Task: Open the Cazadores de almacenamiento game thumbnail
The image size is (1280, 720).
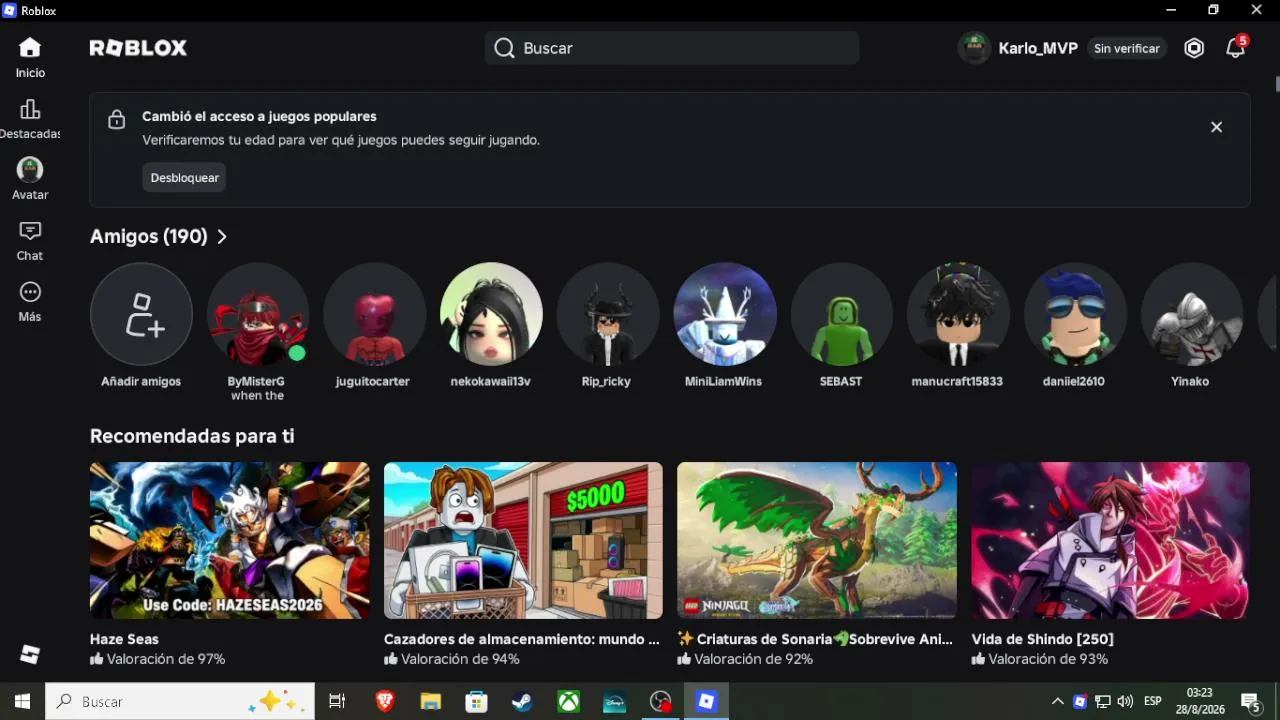Action: pos(523,540)
